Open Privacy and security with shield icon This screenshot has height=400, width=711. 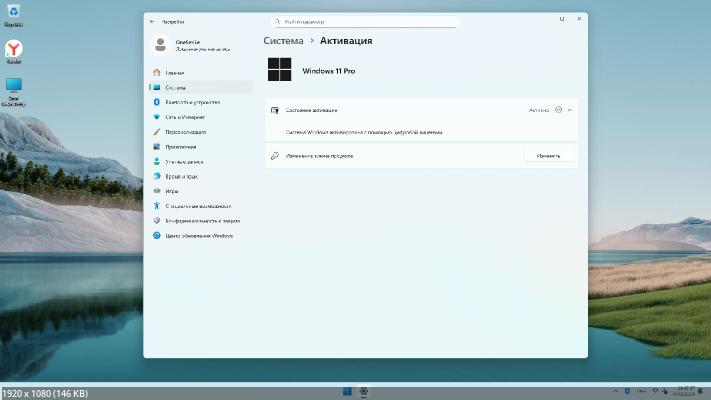coord(200,220)
